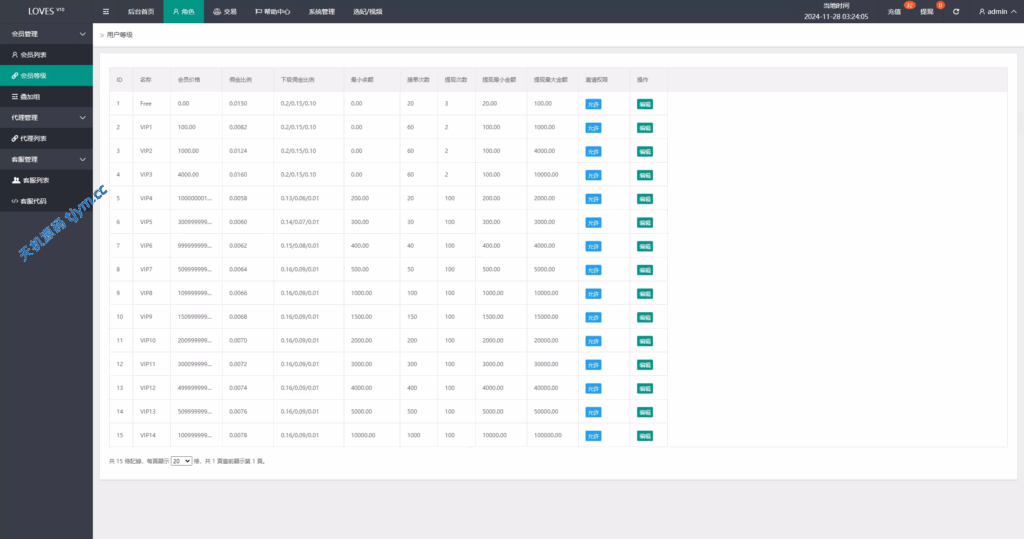This screenshot has height=539, width=1024.
Task: Toggle 允许 invite permission for VIP3
Action: click(593, 175)
